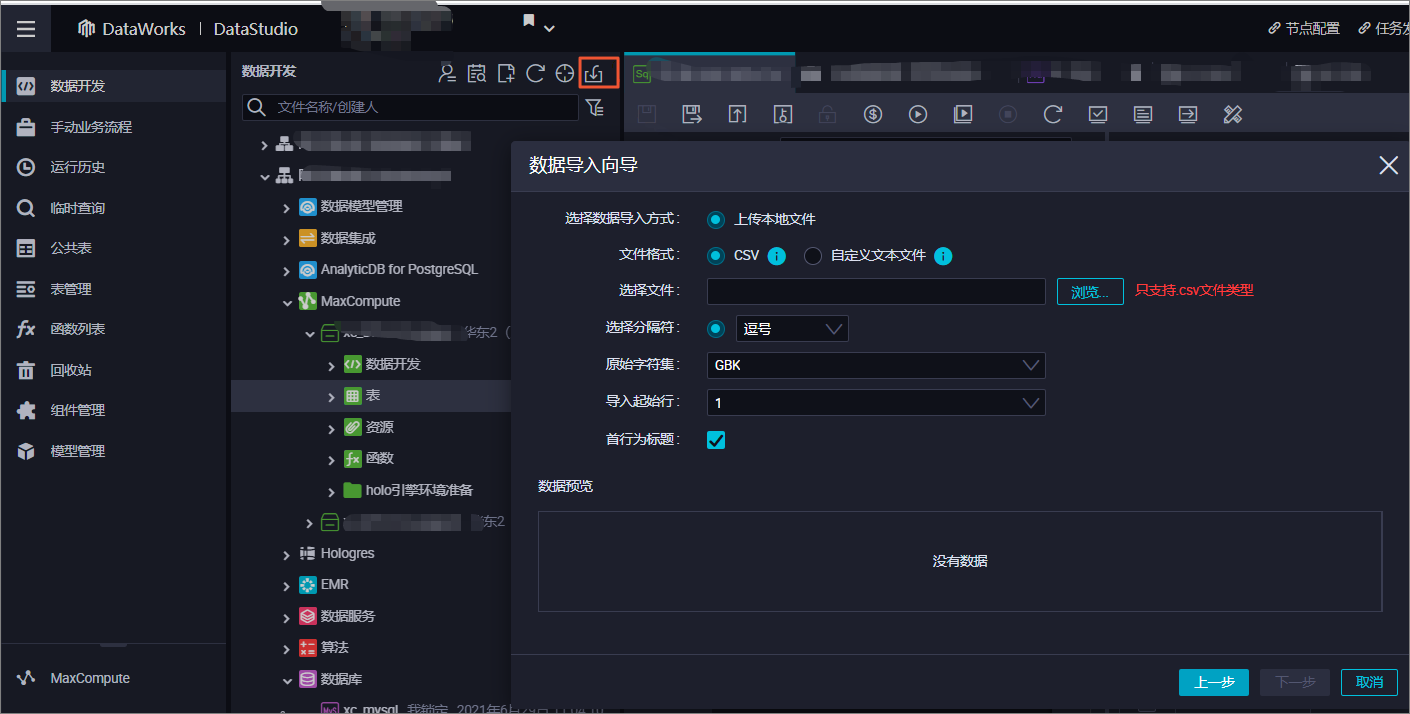Collapse the 数据库 tree node
The width and height of the screenshot is (1410, 714).
287,680
